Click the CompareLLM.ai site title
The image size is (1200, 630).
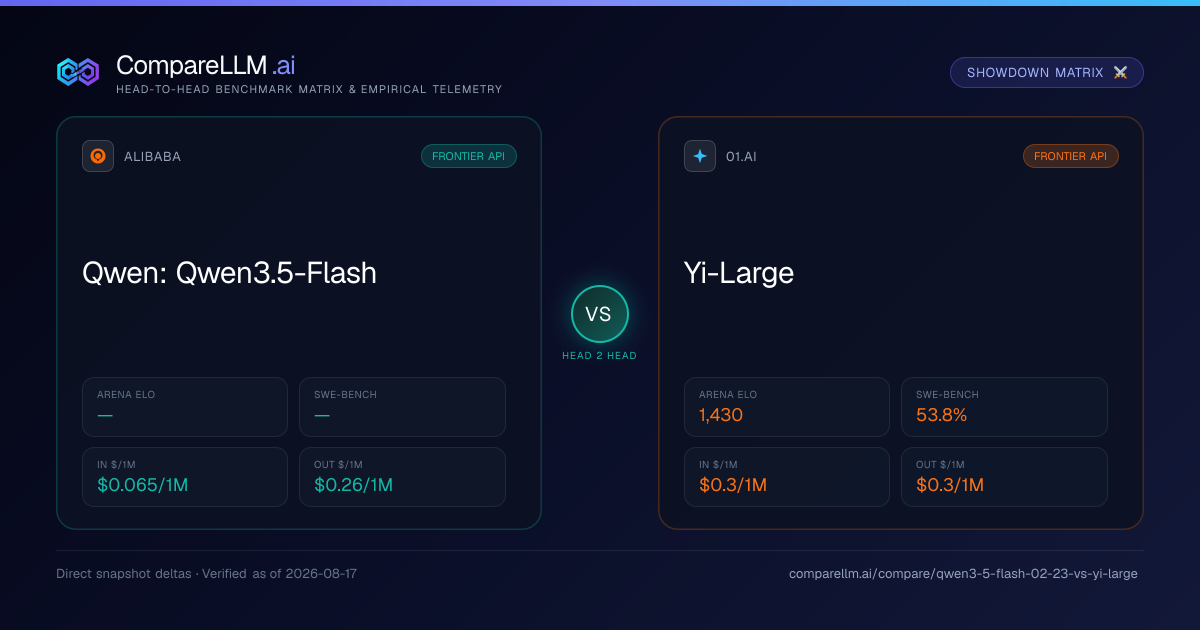[x=205, y=65]
